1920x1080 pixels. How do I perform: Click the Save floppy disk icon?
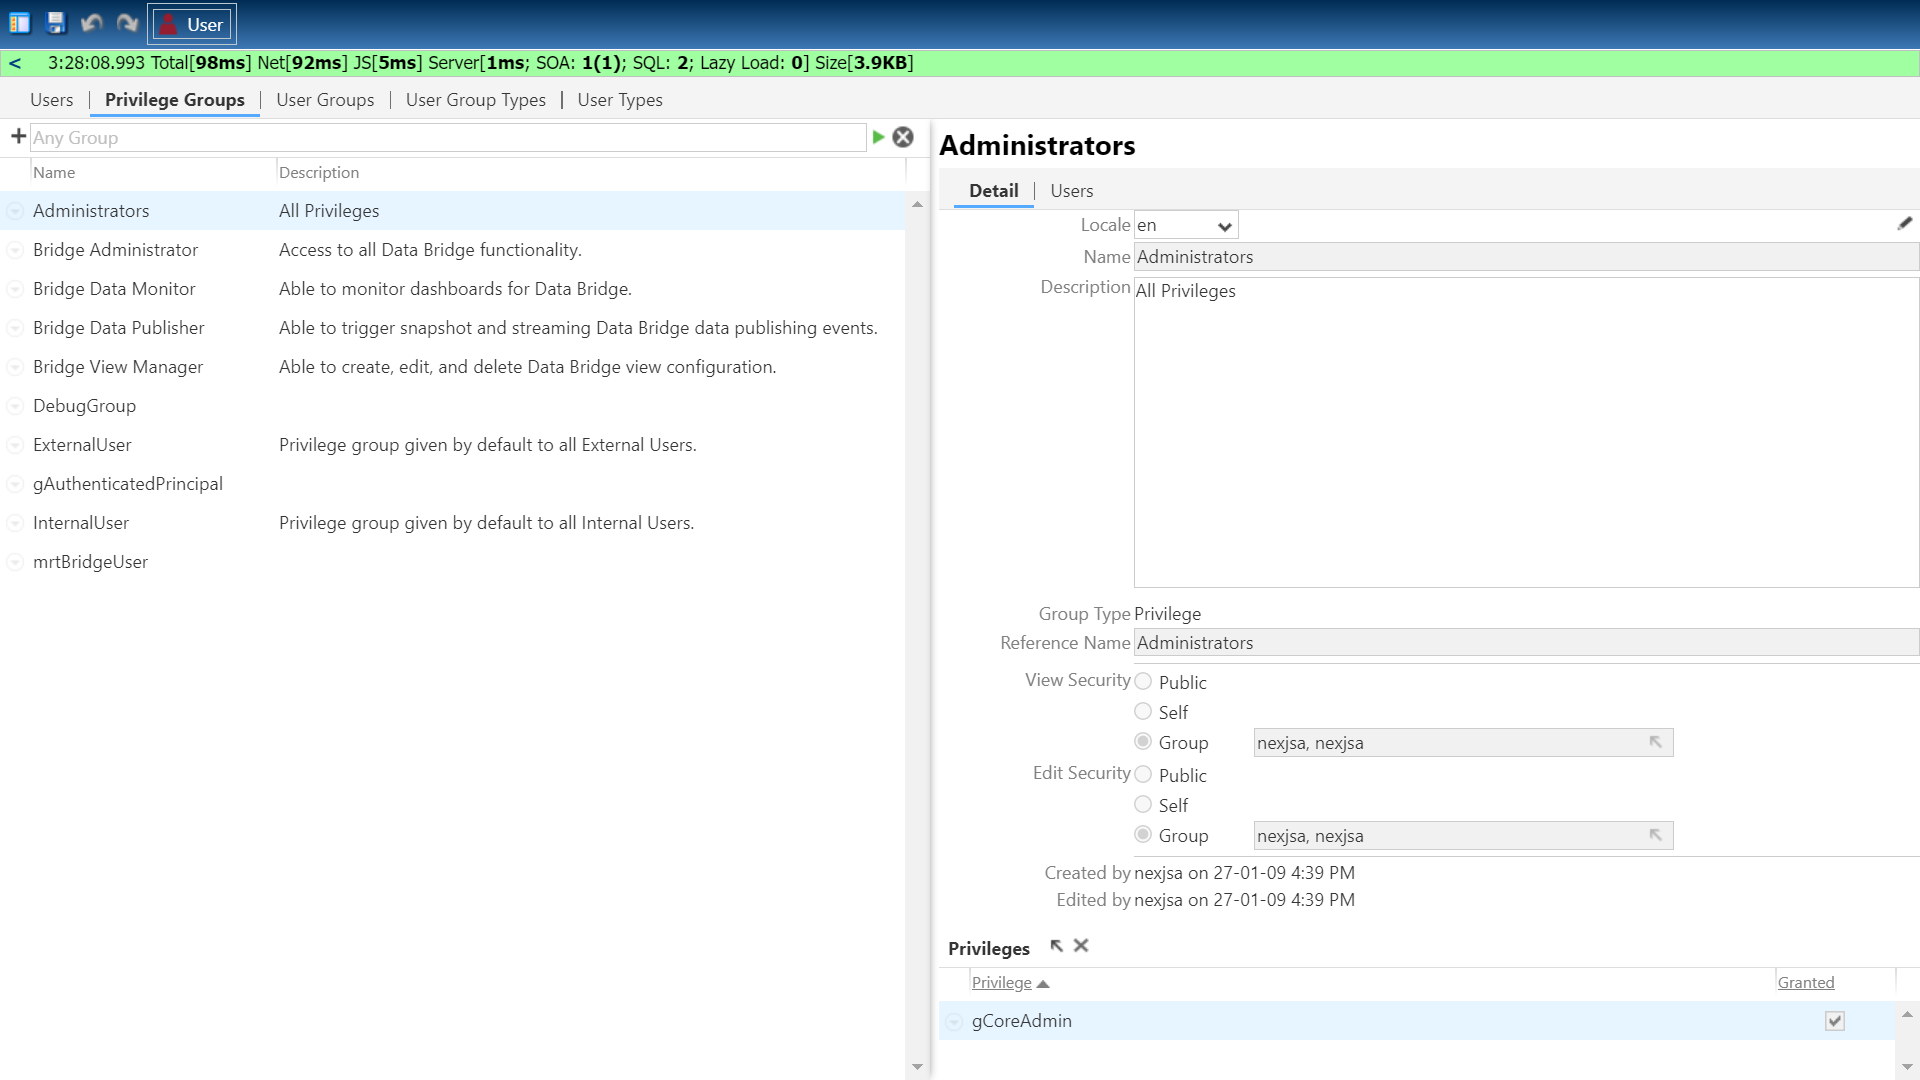pyautogui.click(x=56, y=23)
